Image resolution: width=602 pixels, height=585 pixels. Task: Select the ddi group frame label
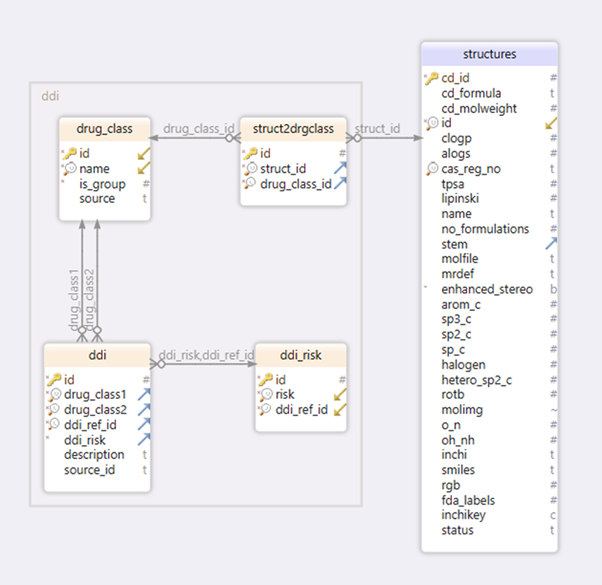[x=50, y=96]
